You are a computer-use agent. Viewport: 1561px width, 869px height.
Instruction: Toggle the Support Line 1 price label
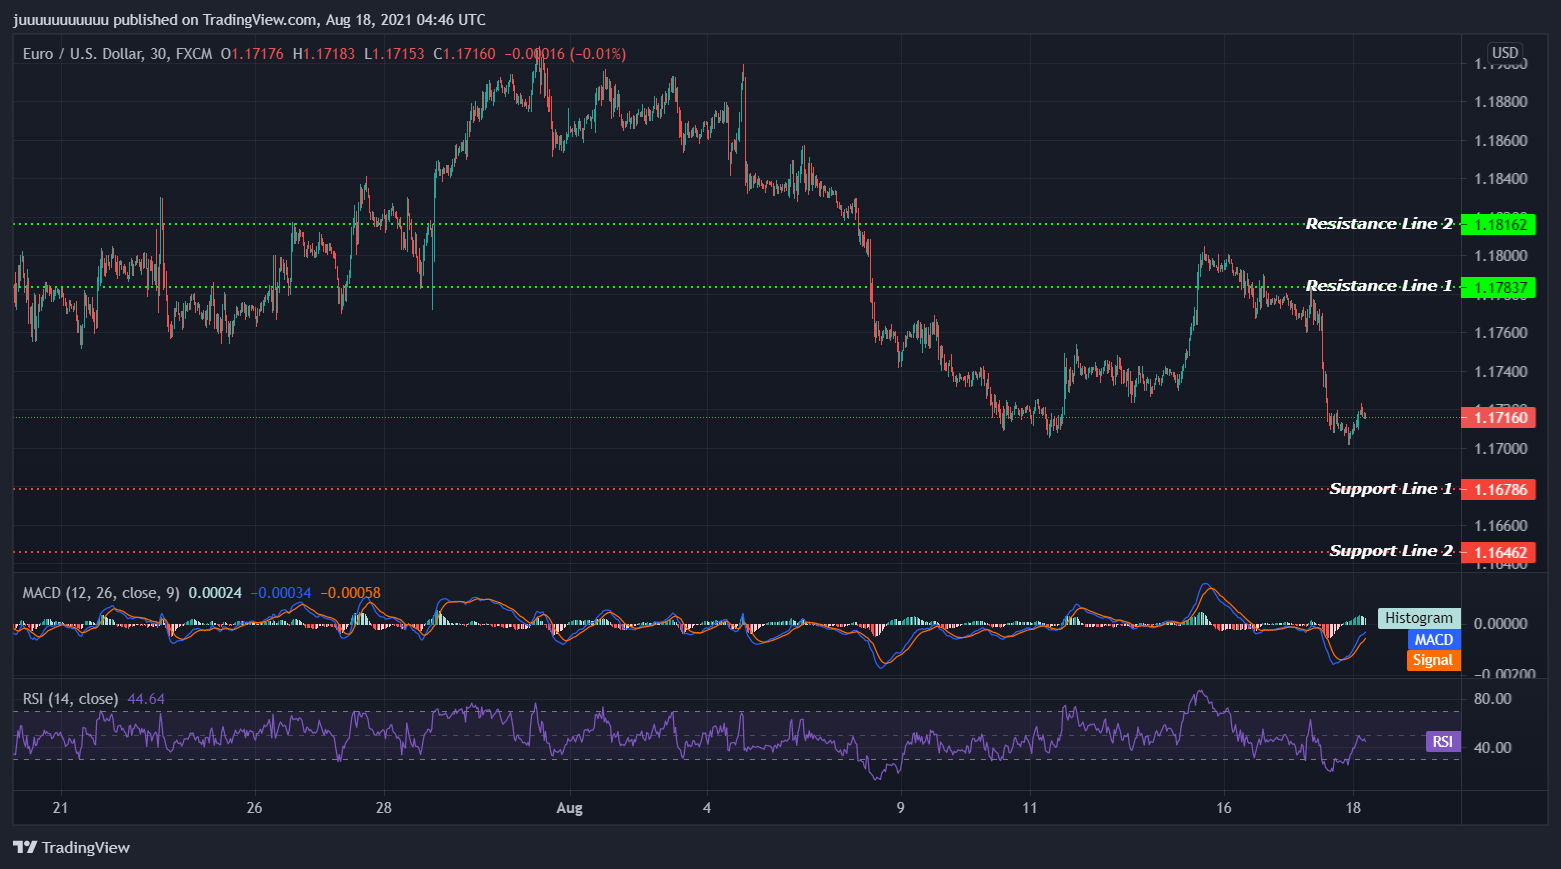(1500, 489)
